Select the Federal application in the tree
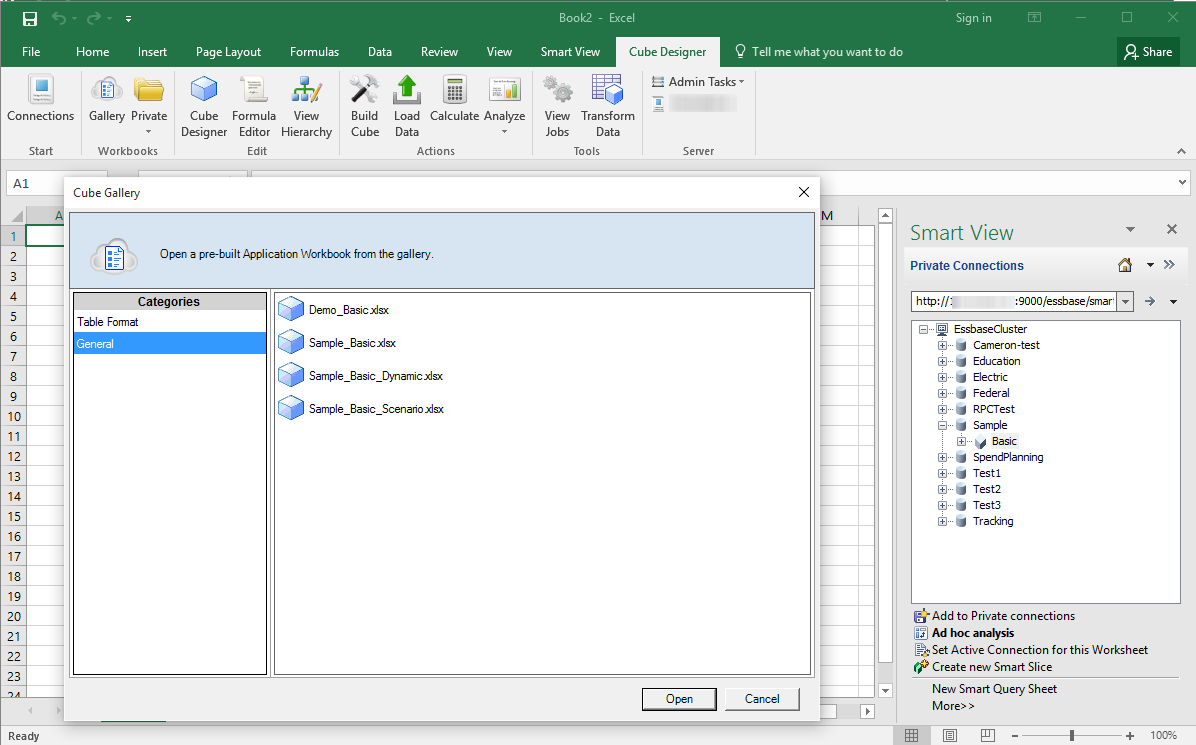Image resolution: width=1196 pixels, height=745 pixels. click(x=991, y=393)
